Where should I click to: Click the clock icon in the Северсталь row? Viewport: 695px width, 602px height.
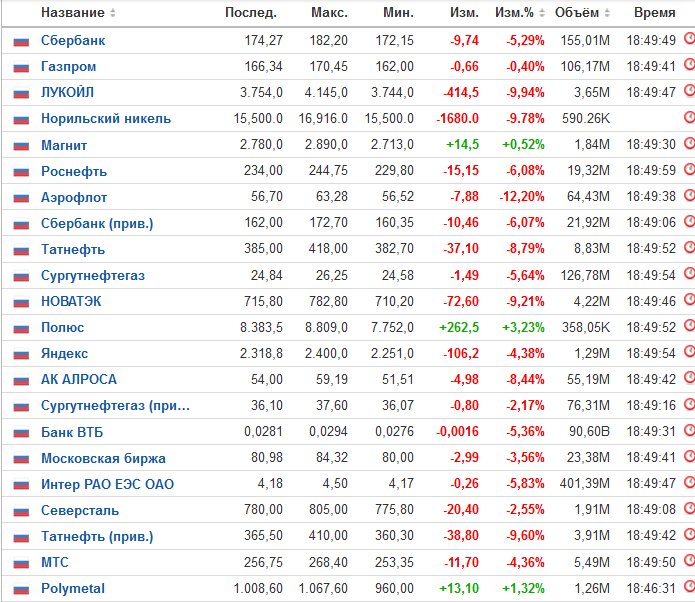[689, 508]
